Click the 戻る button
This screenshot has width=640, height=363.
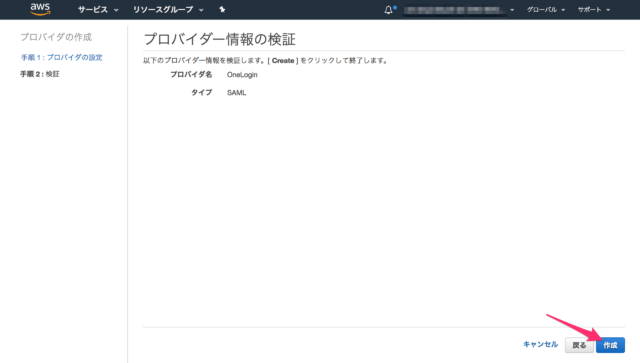pos(579,345)
